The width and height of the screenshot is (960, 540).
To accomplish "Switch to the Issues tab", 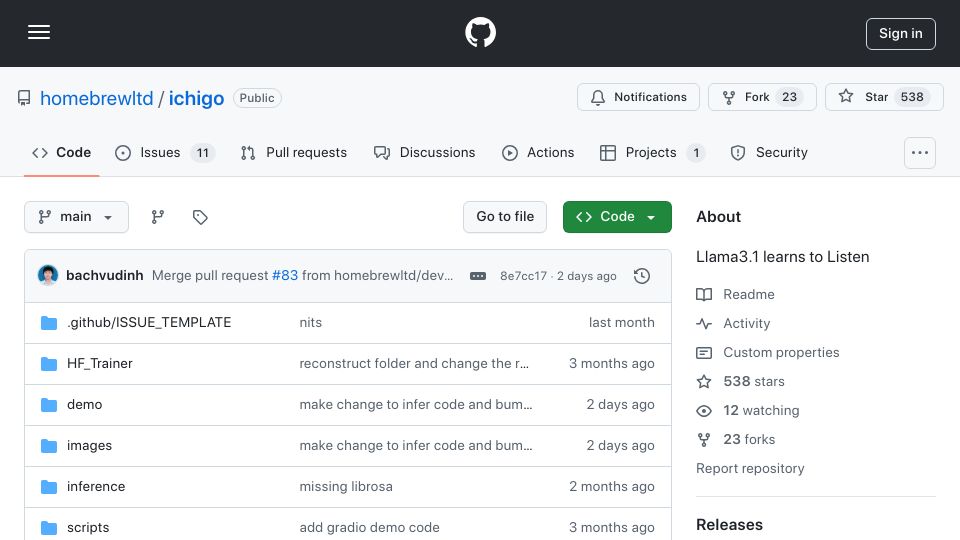I will [x=165, y=152].
